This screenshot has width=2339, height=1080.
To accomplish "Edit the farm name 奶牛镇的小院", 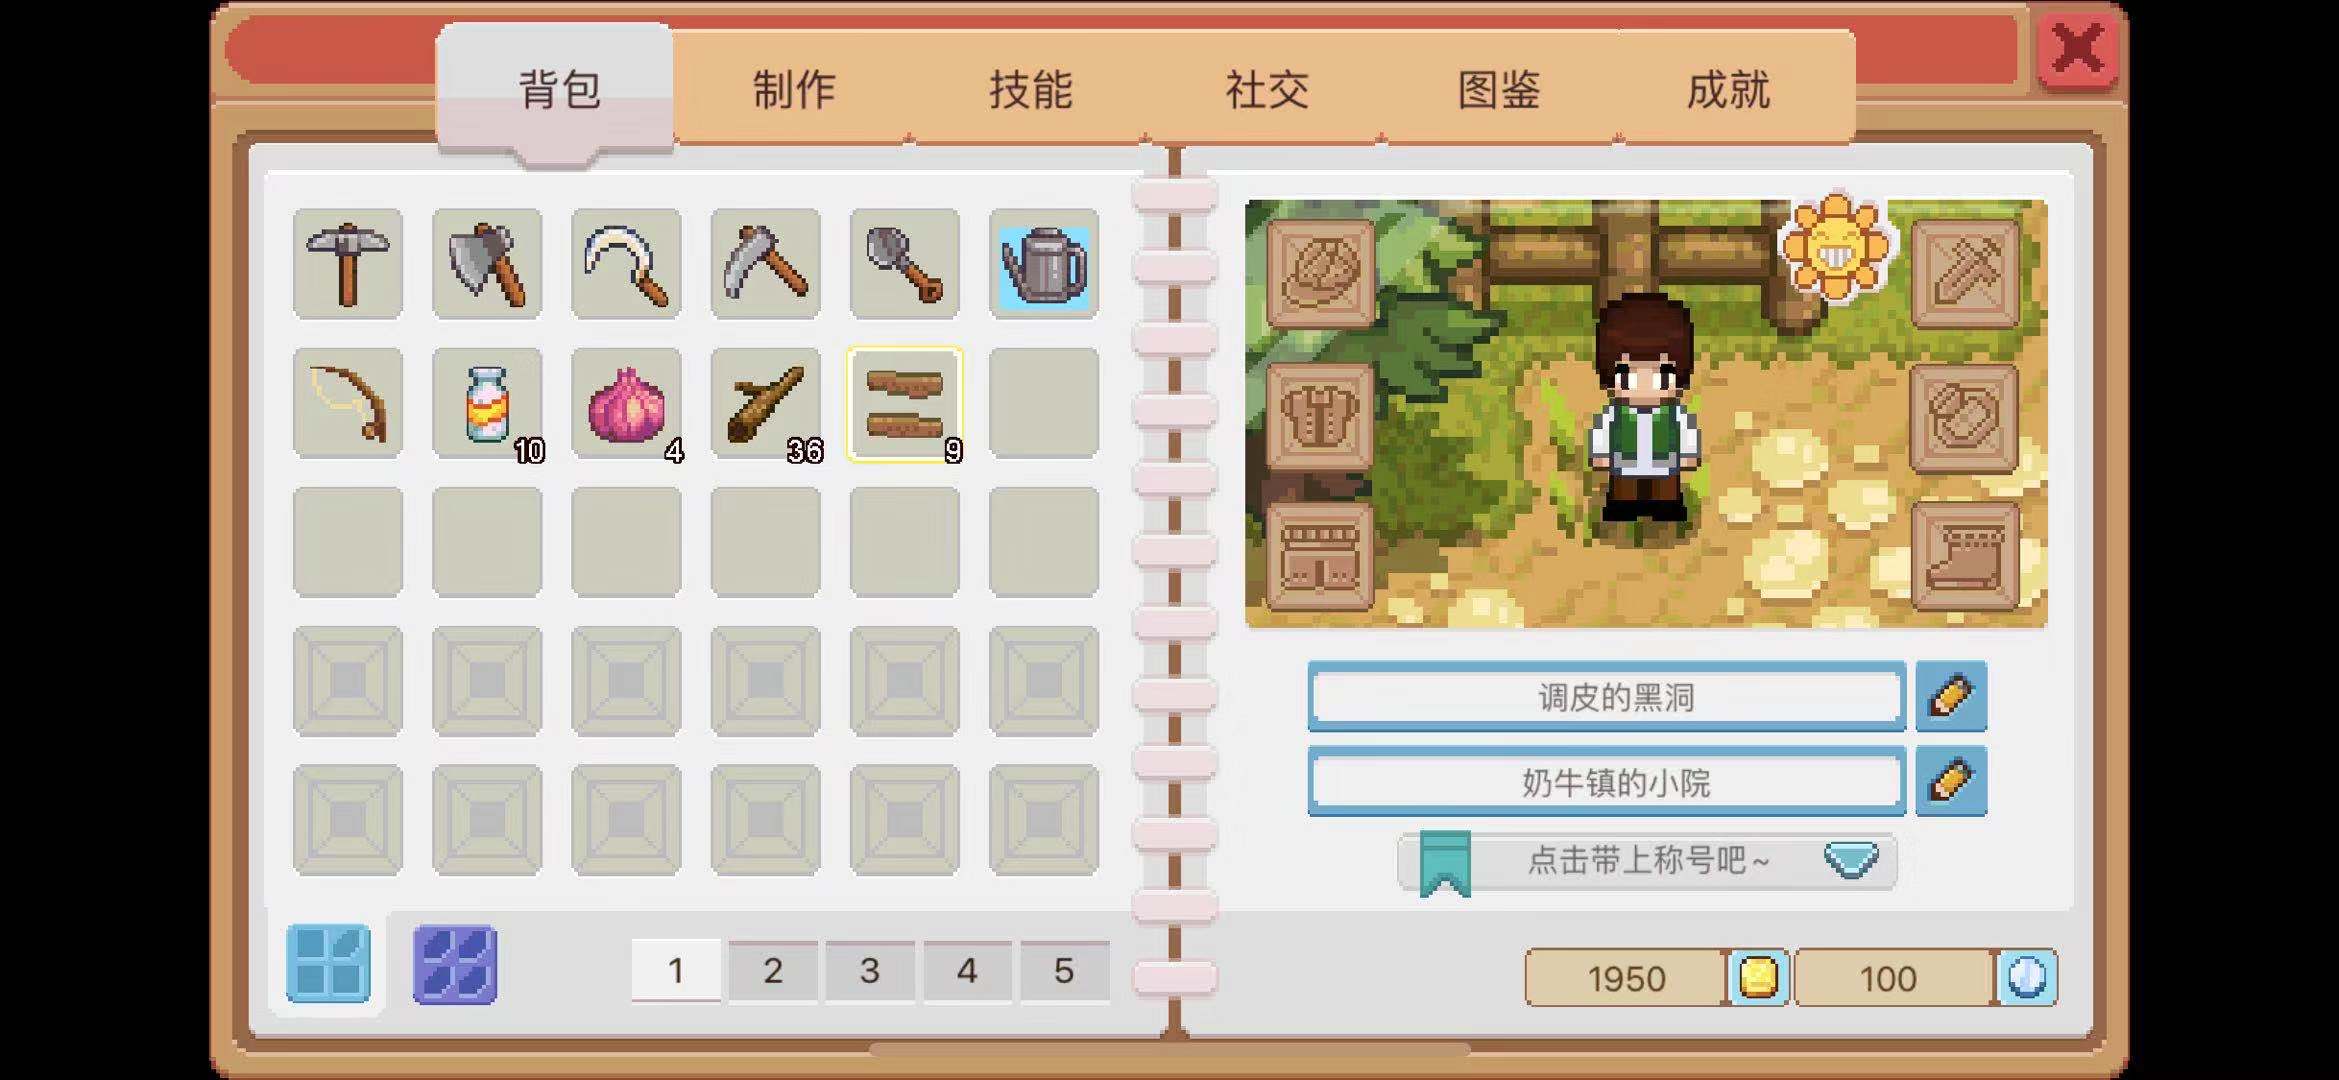I will [1951, 781].
